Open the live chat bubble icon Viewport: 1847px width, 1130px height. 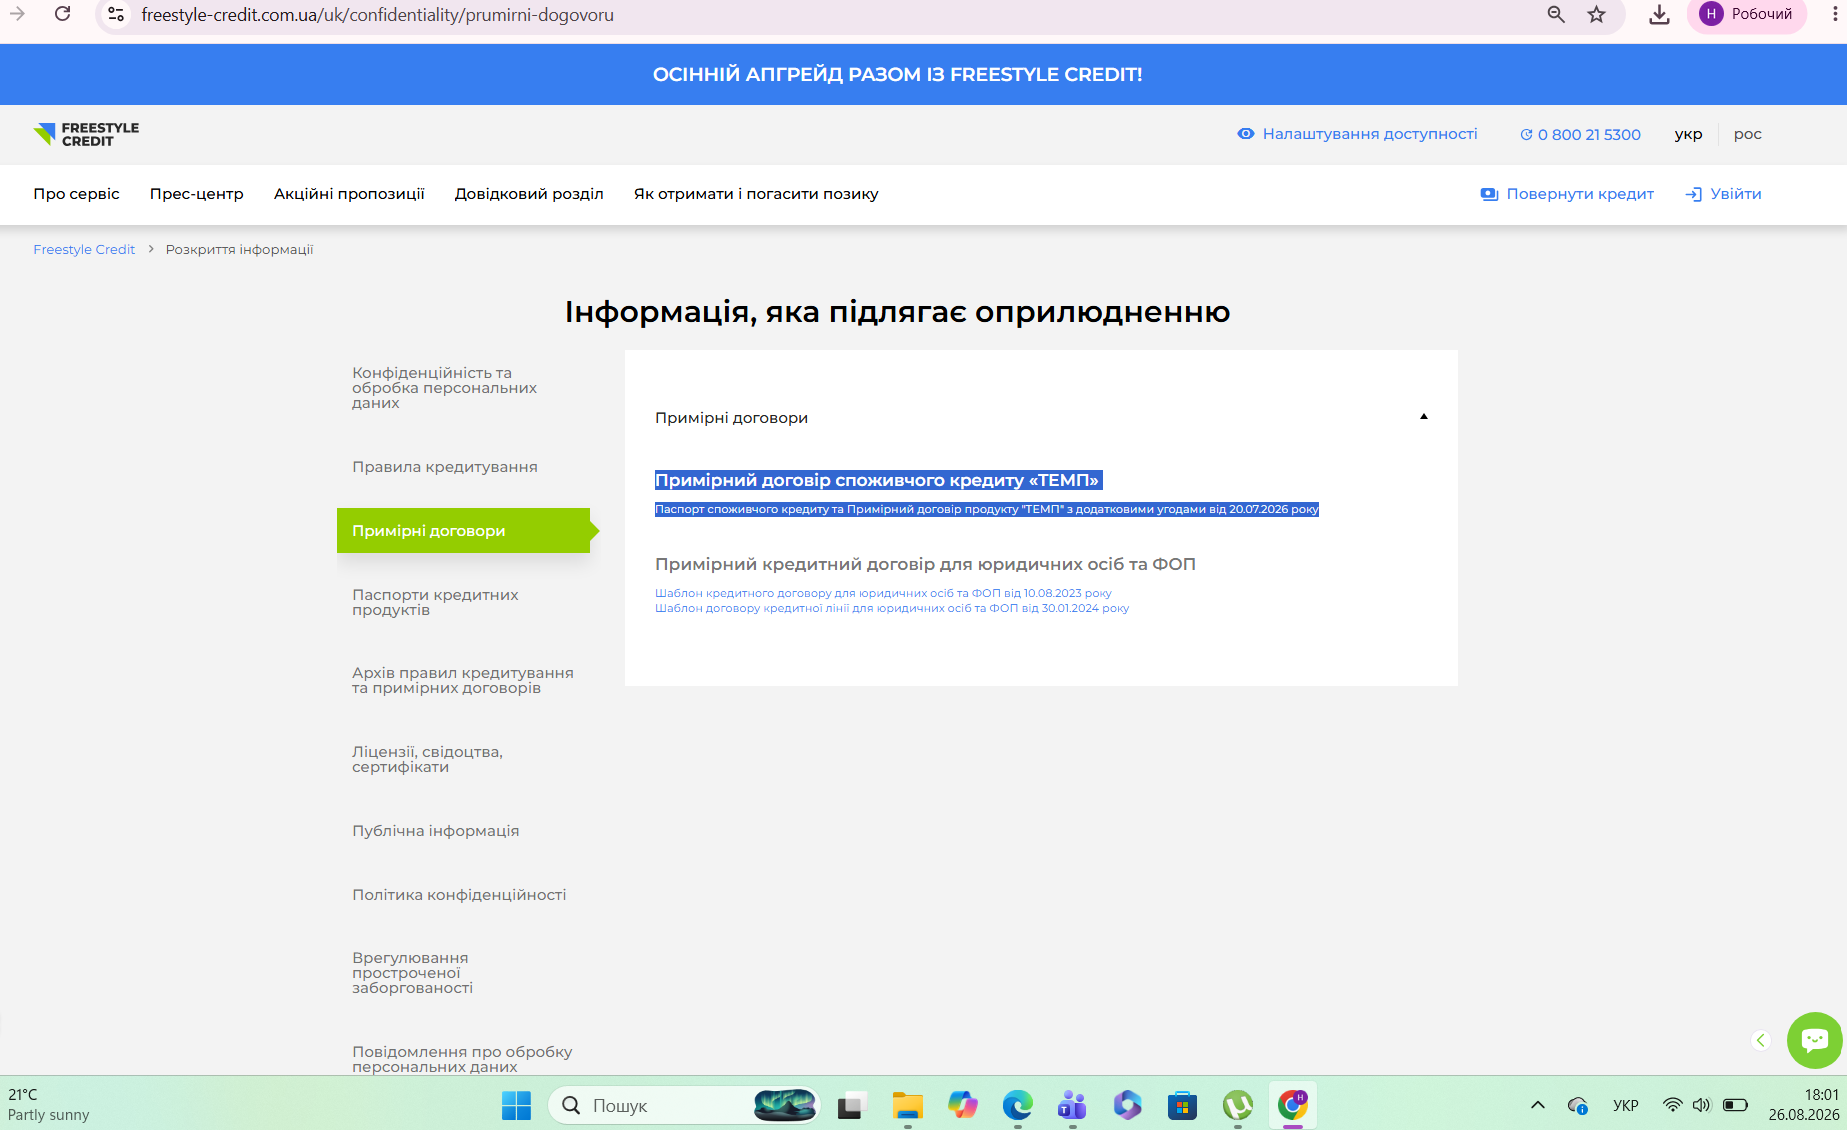(x=1815, y=1040)
